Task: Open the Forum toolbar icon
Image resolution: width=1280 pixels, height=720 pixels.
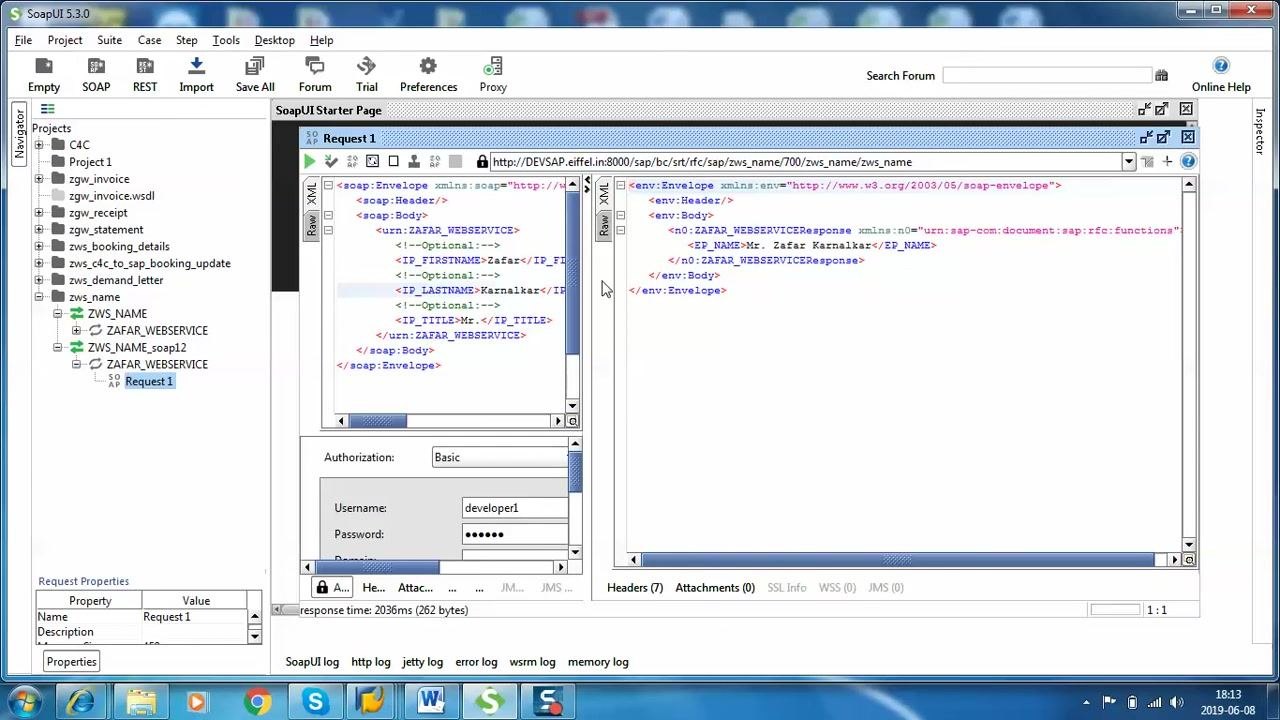Action: pos(315,75)
